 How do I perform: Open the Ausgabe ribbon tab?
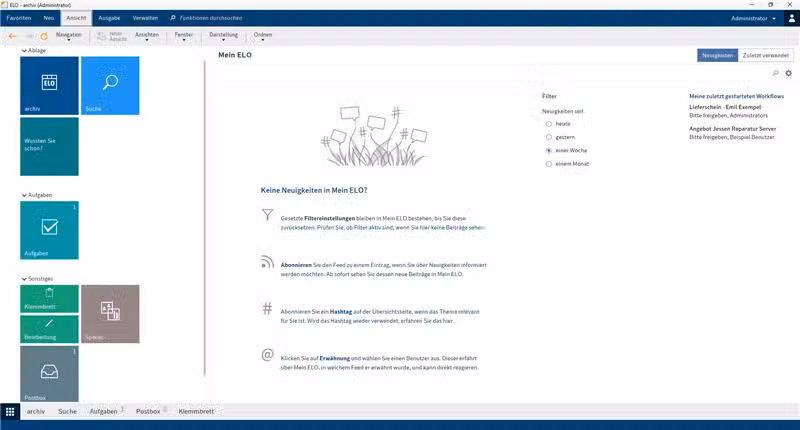(x=109, y=18)
